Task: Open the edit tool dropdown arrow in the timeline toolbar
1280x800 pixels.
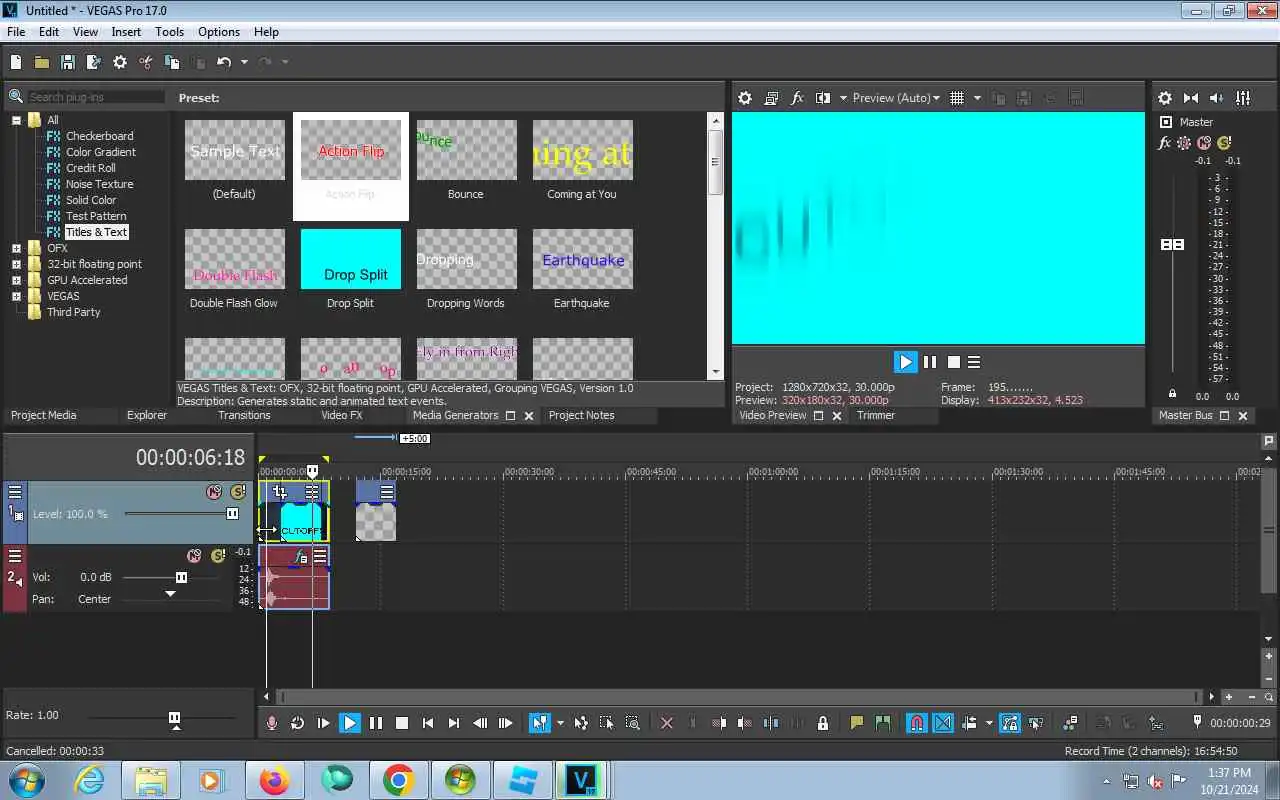Action: (560, 723)
